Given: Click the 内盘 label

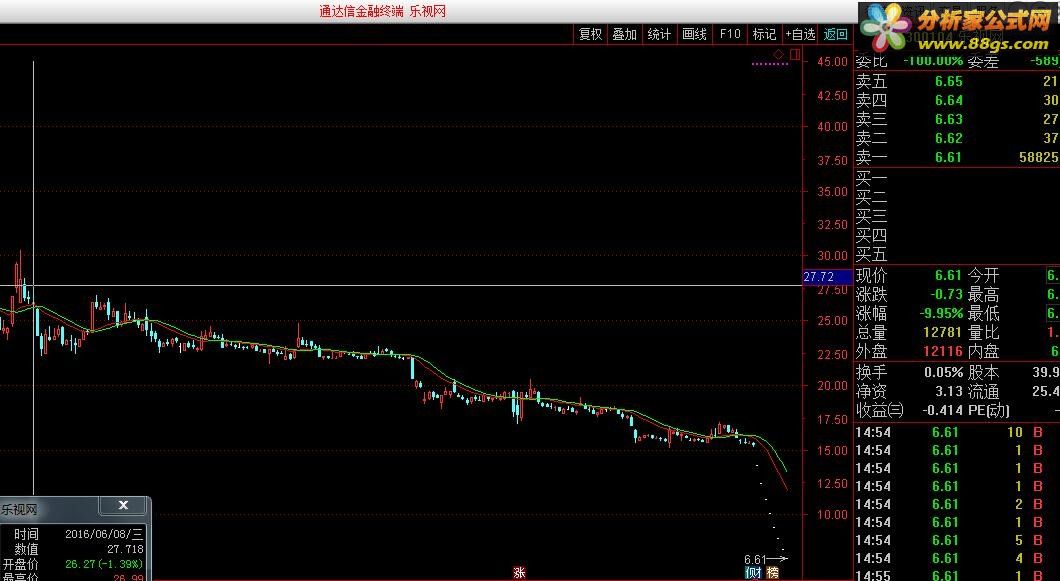Looking at the screenshot, I should (984, 351).
